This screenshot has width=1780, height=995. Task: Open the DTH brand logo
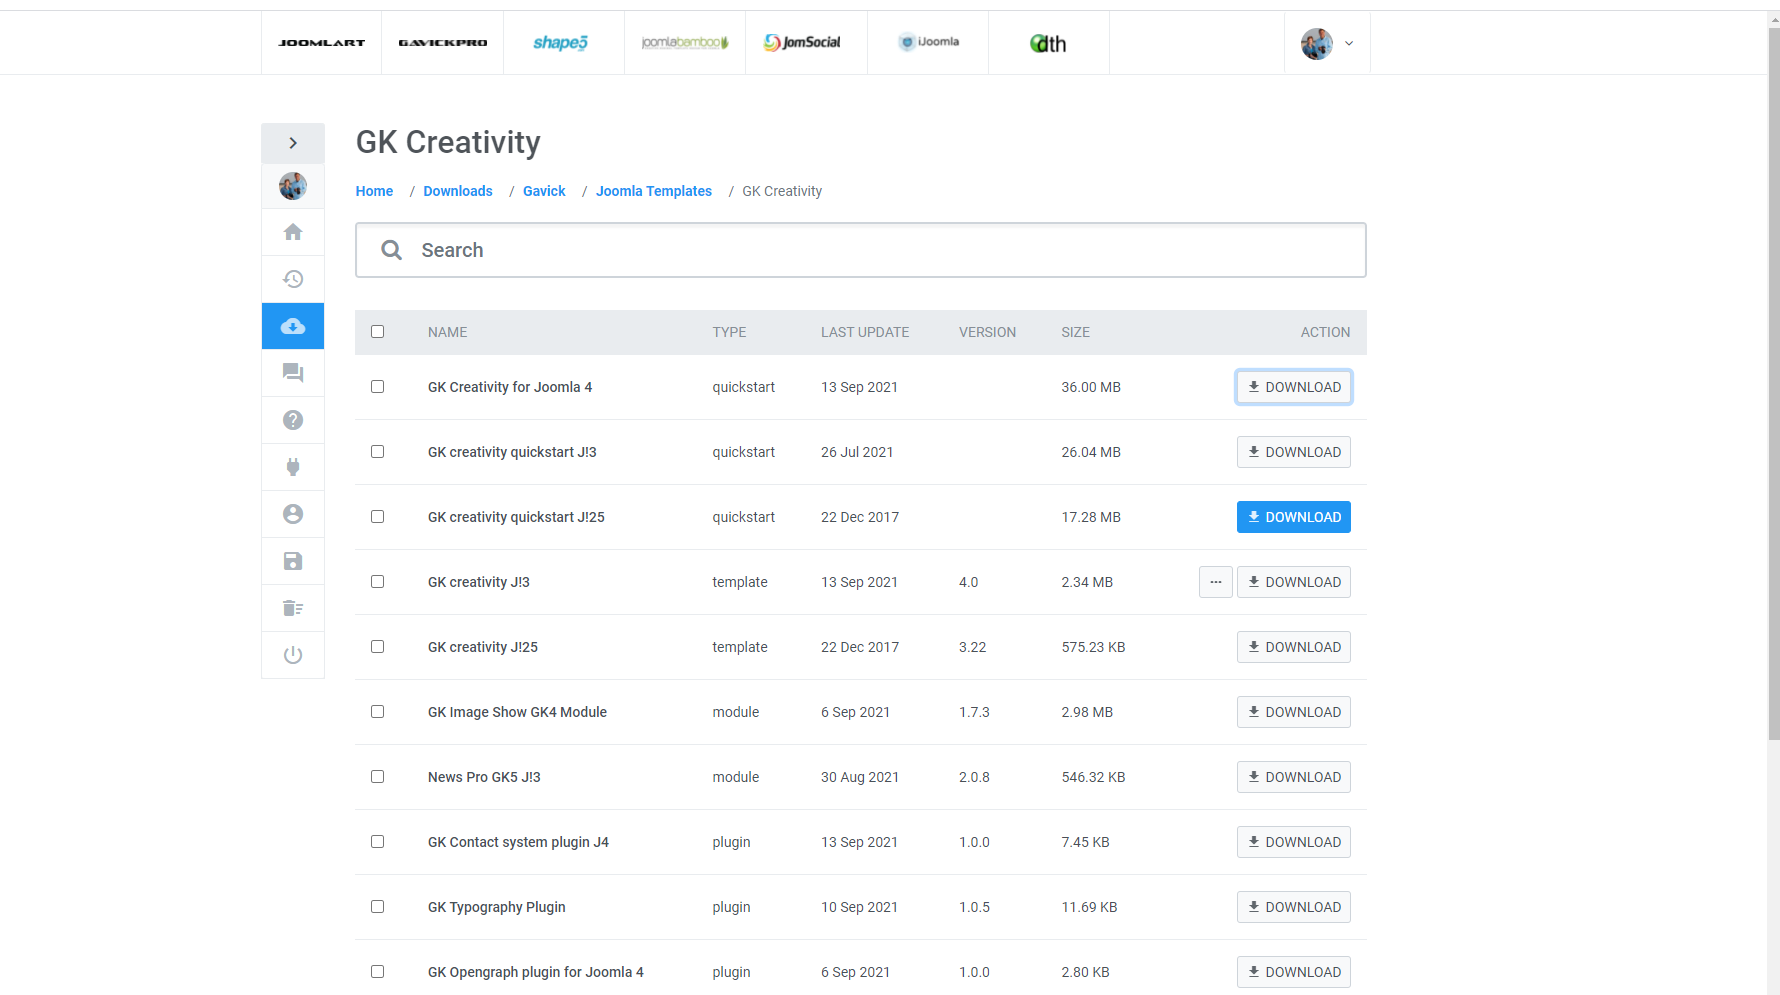[1048, 43]
